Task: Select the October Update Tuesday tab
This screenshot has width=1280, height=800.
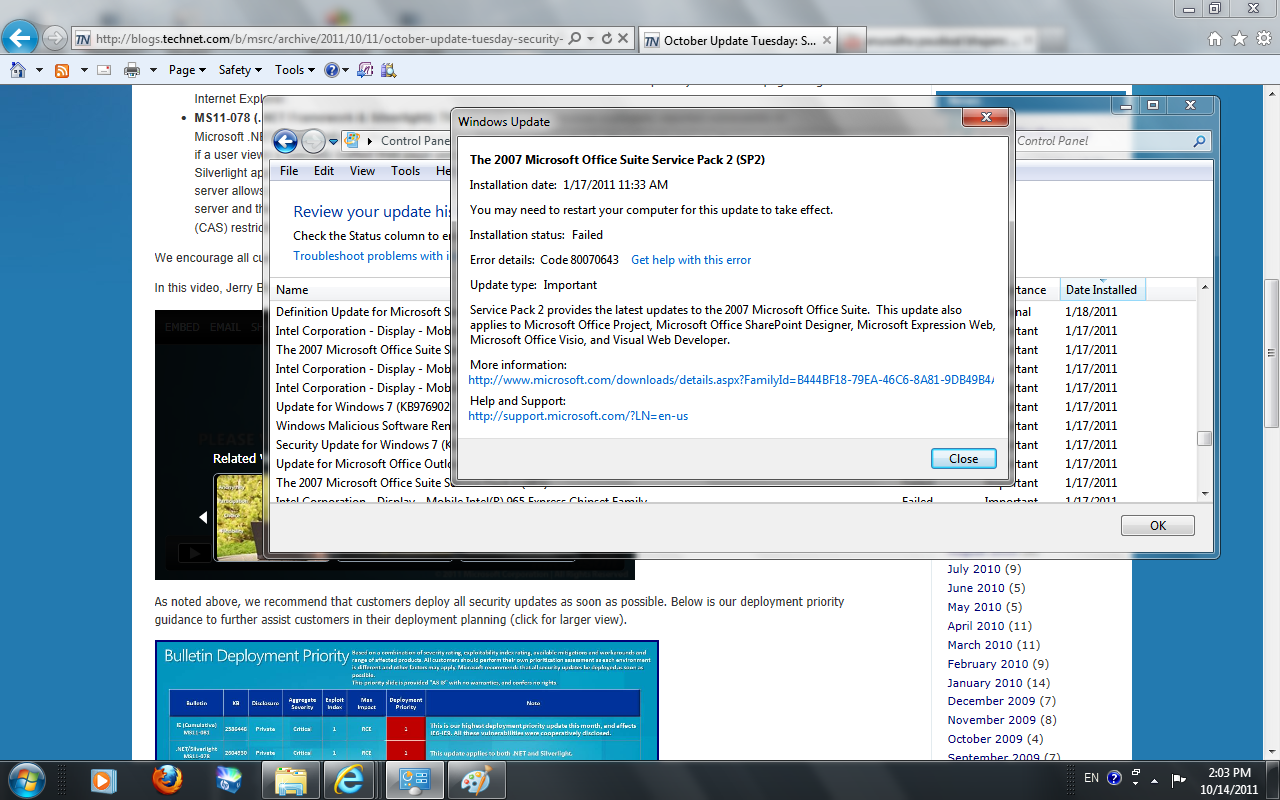Action: 738,40
